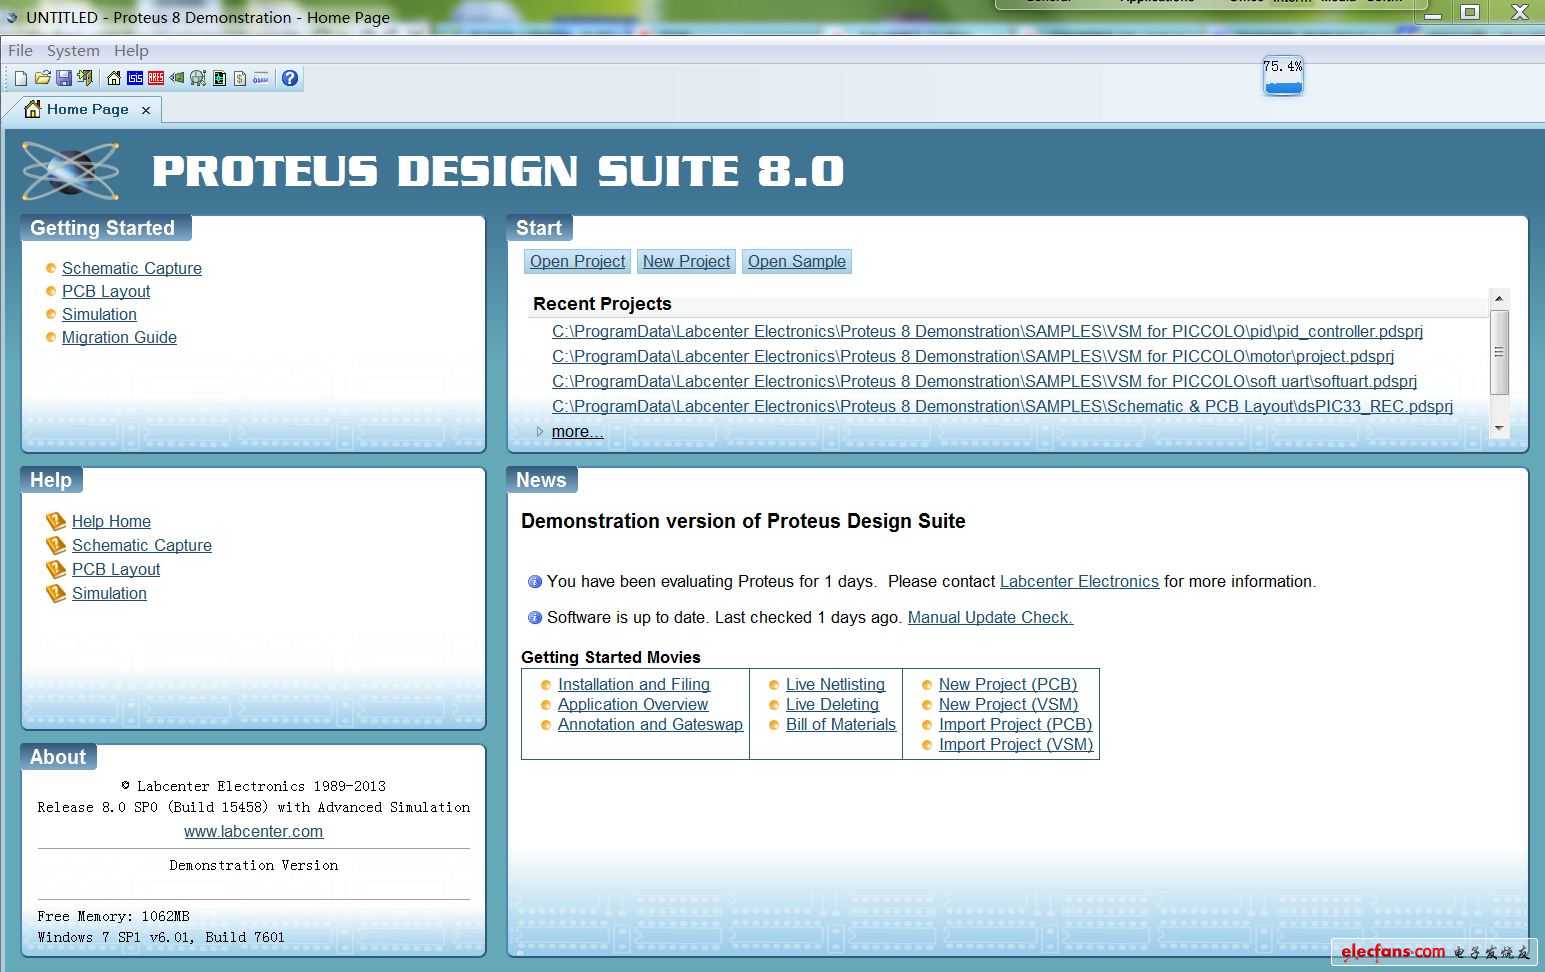This screenshot has width=1545, height=972.
Task: Expand the more... recent projects list
Action: [x=577, y=431]
